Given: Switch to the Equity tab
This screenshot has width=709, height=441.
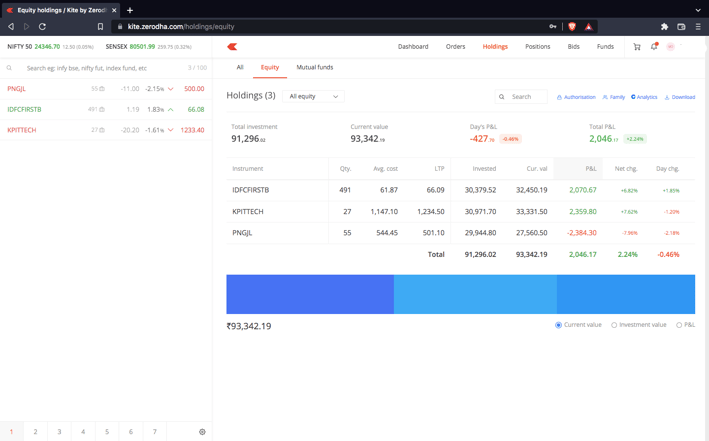Looking at the screenshot, I should [270, 67].
